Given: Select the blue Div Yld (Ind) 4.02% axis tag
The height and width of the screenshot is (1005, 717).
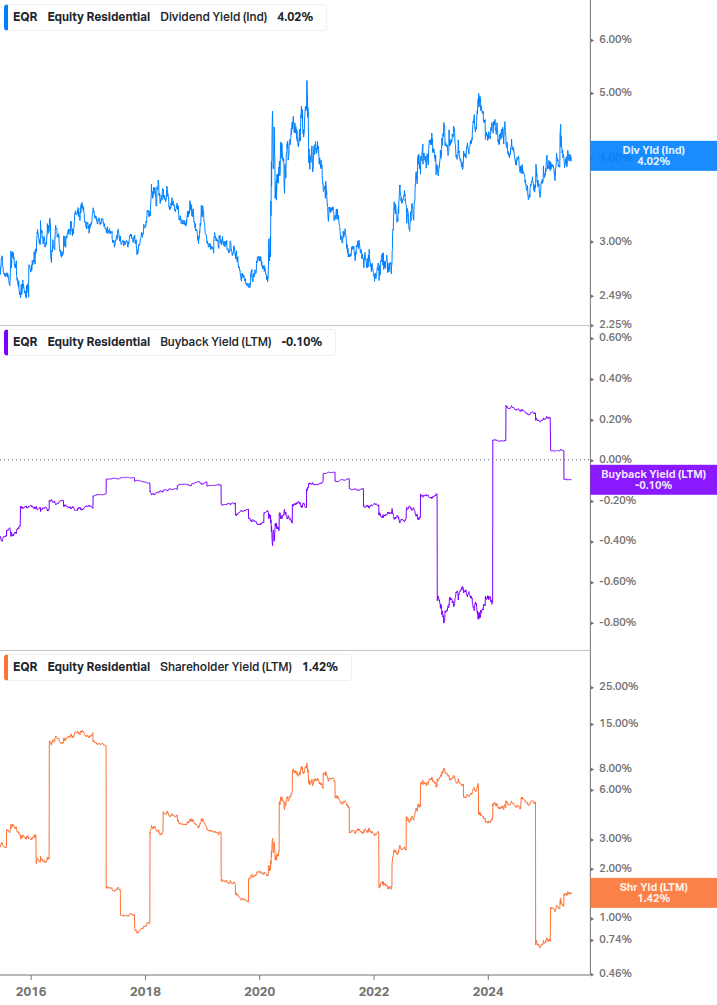Looking at the screenshot, I should click(x=653, y=156).
